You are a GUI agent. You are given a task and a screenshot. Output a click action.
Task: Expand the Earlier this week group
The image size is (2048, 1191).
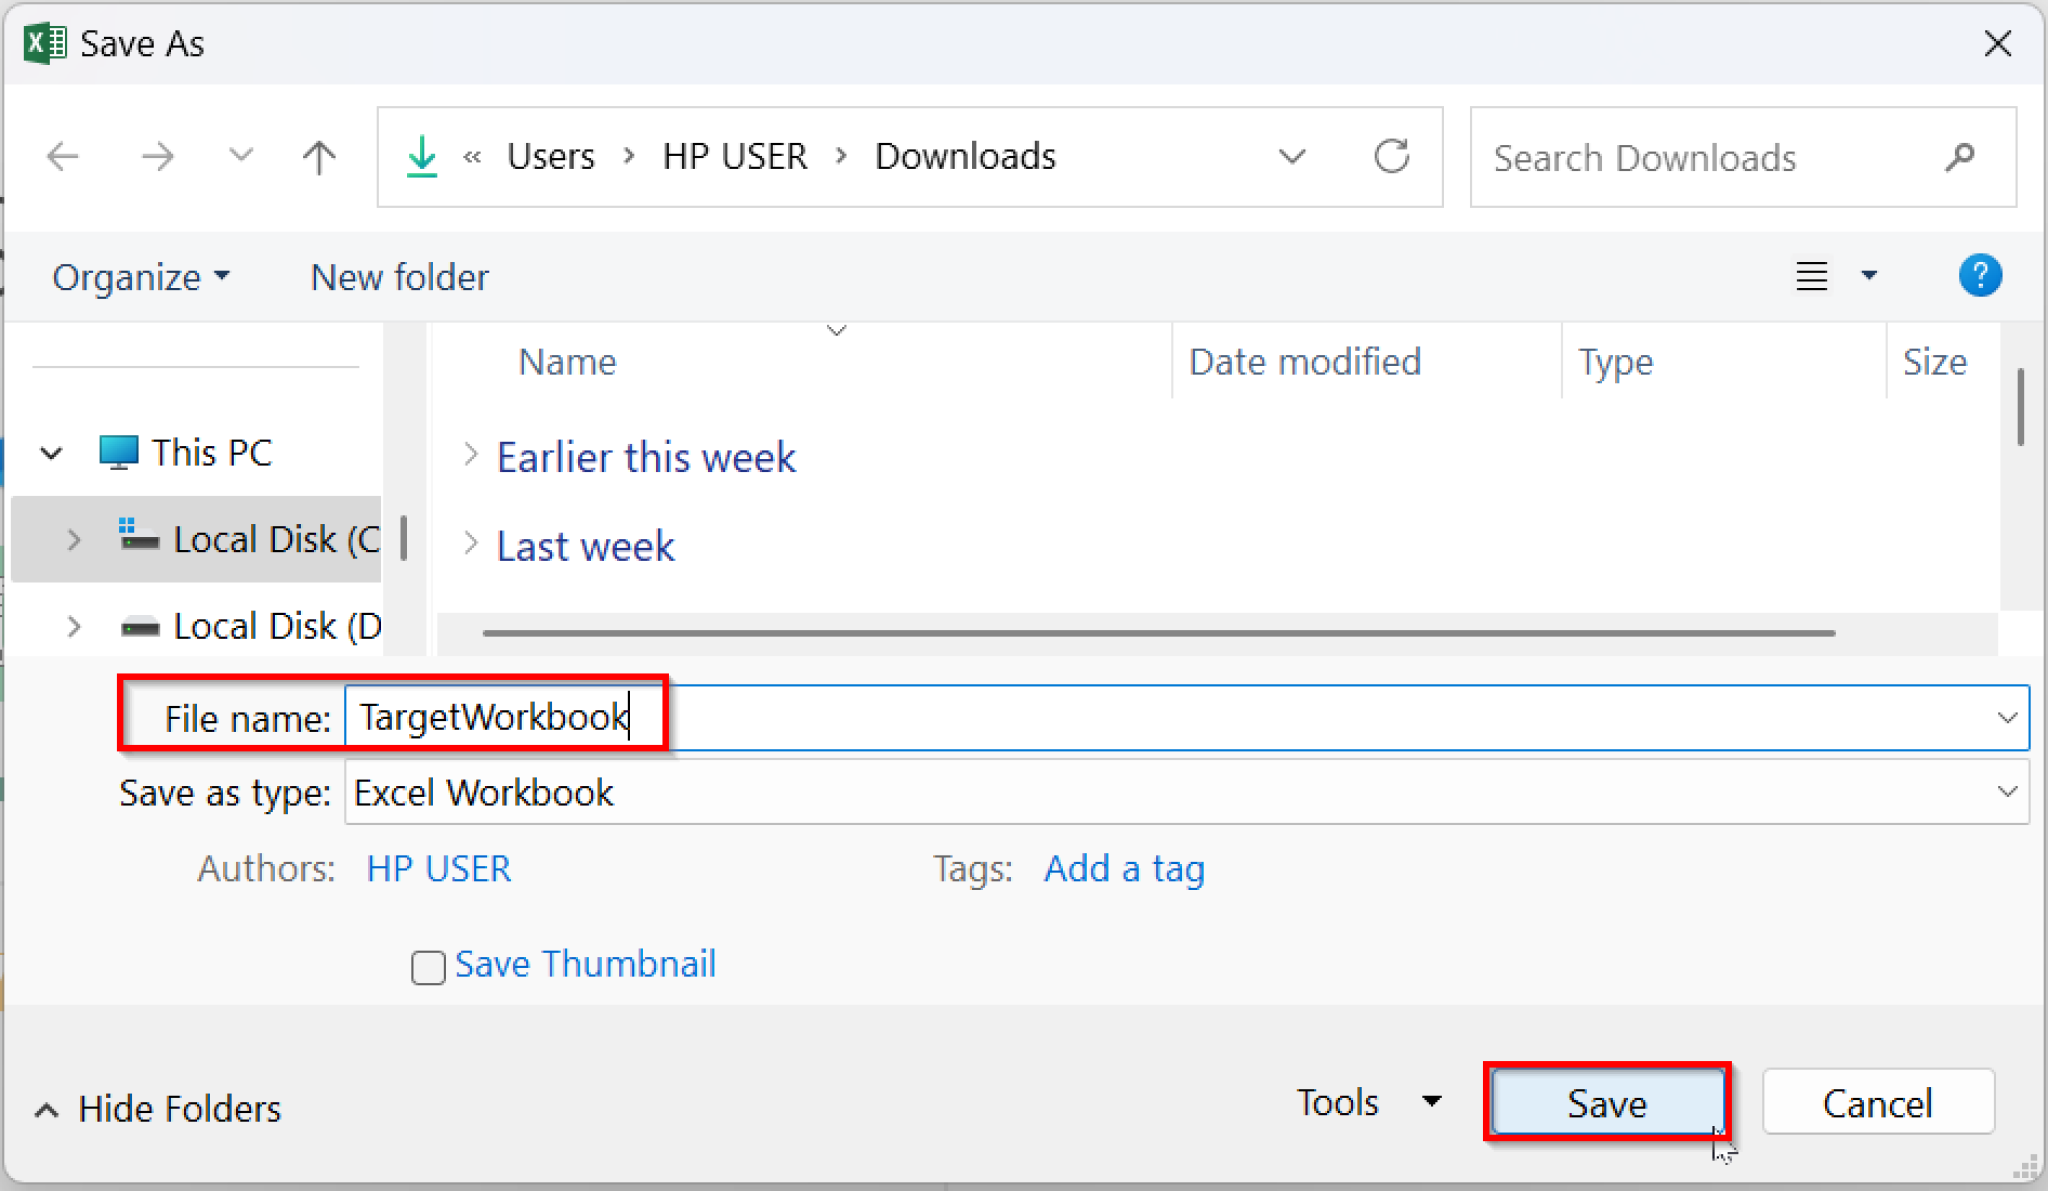[470, 456]
